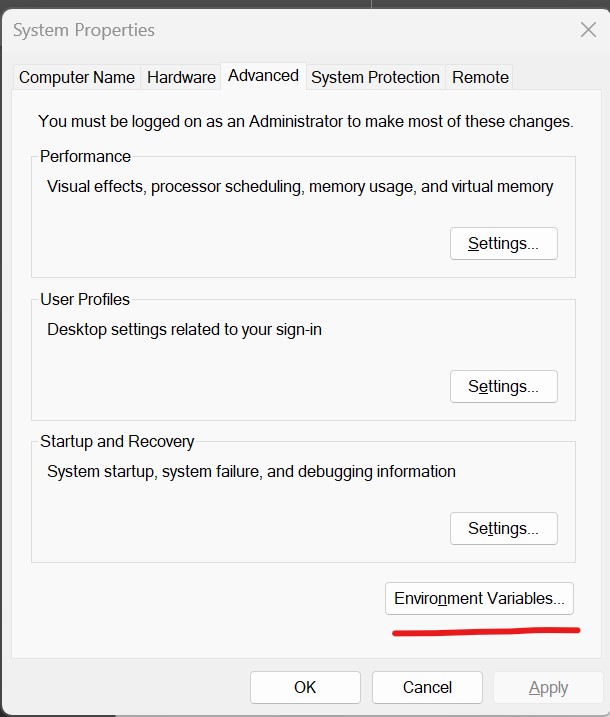
Task: Open the Hardware tab
Action: point(181,77)
